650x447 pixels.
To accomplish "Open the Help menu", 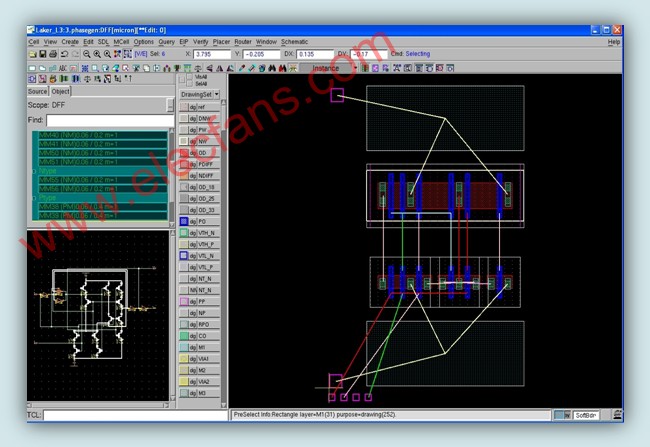I will 613,42.
